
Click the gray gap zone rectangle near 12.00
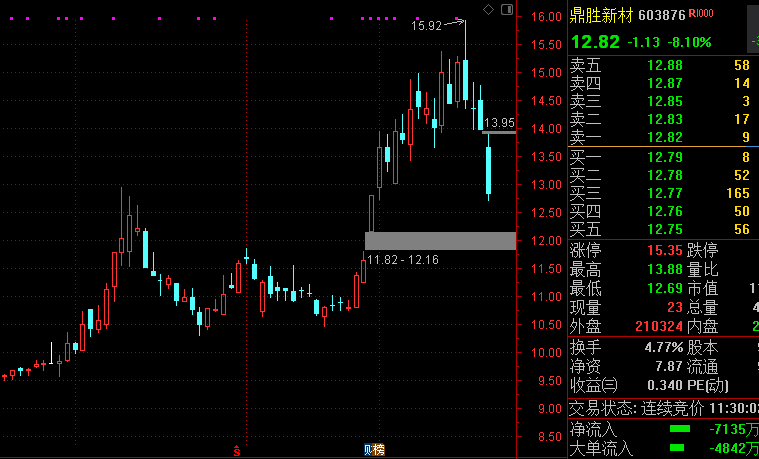click(440, 241)
